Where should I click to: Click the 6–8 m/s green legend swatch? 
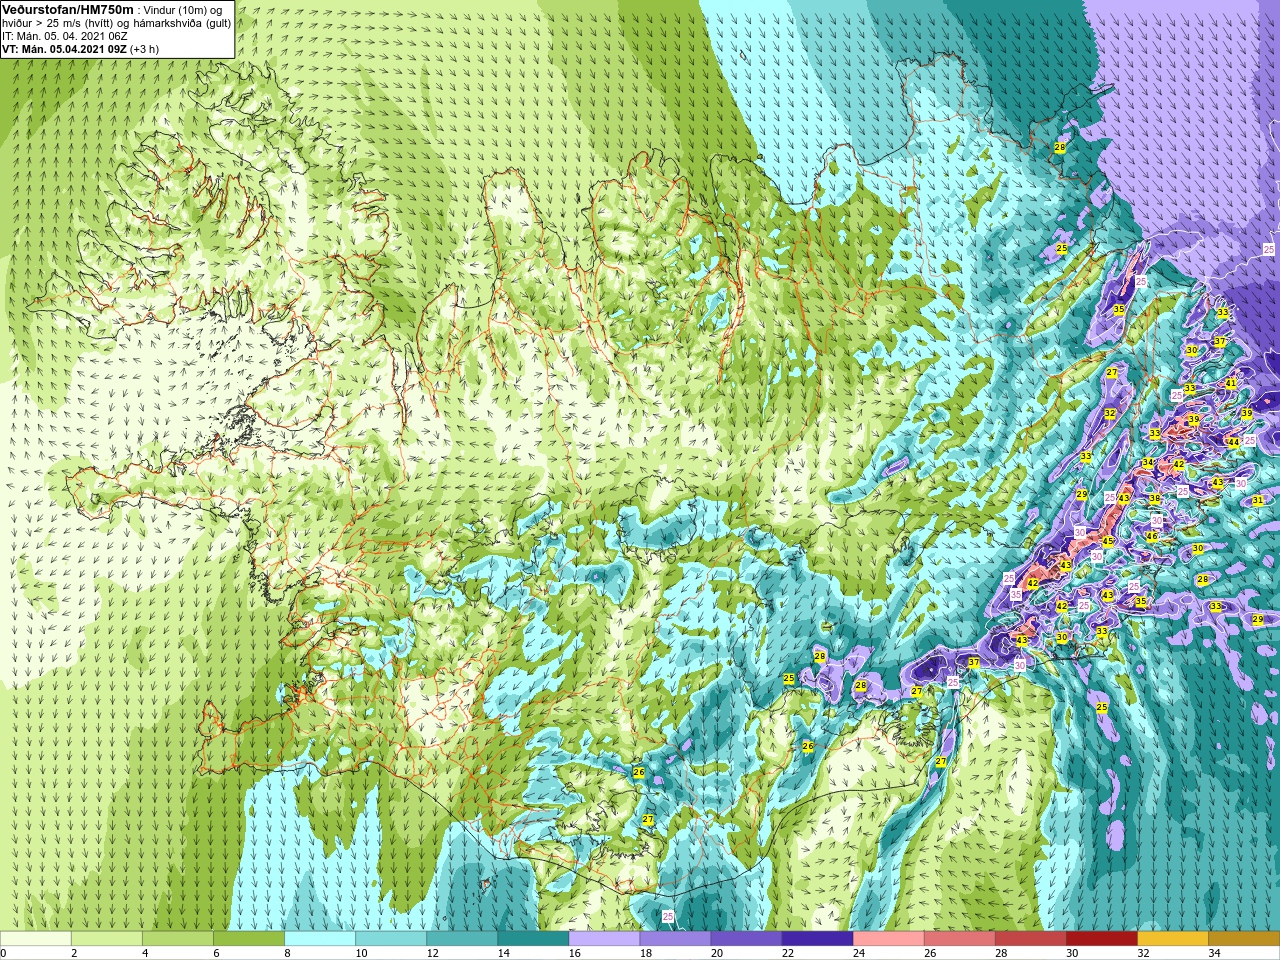coord(249,939)
